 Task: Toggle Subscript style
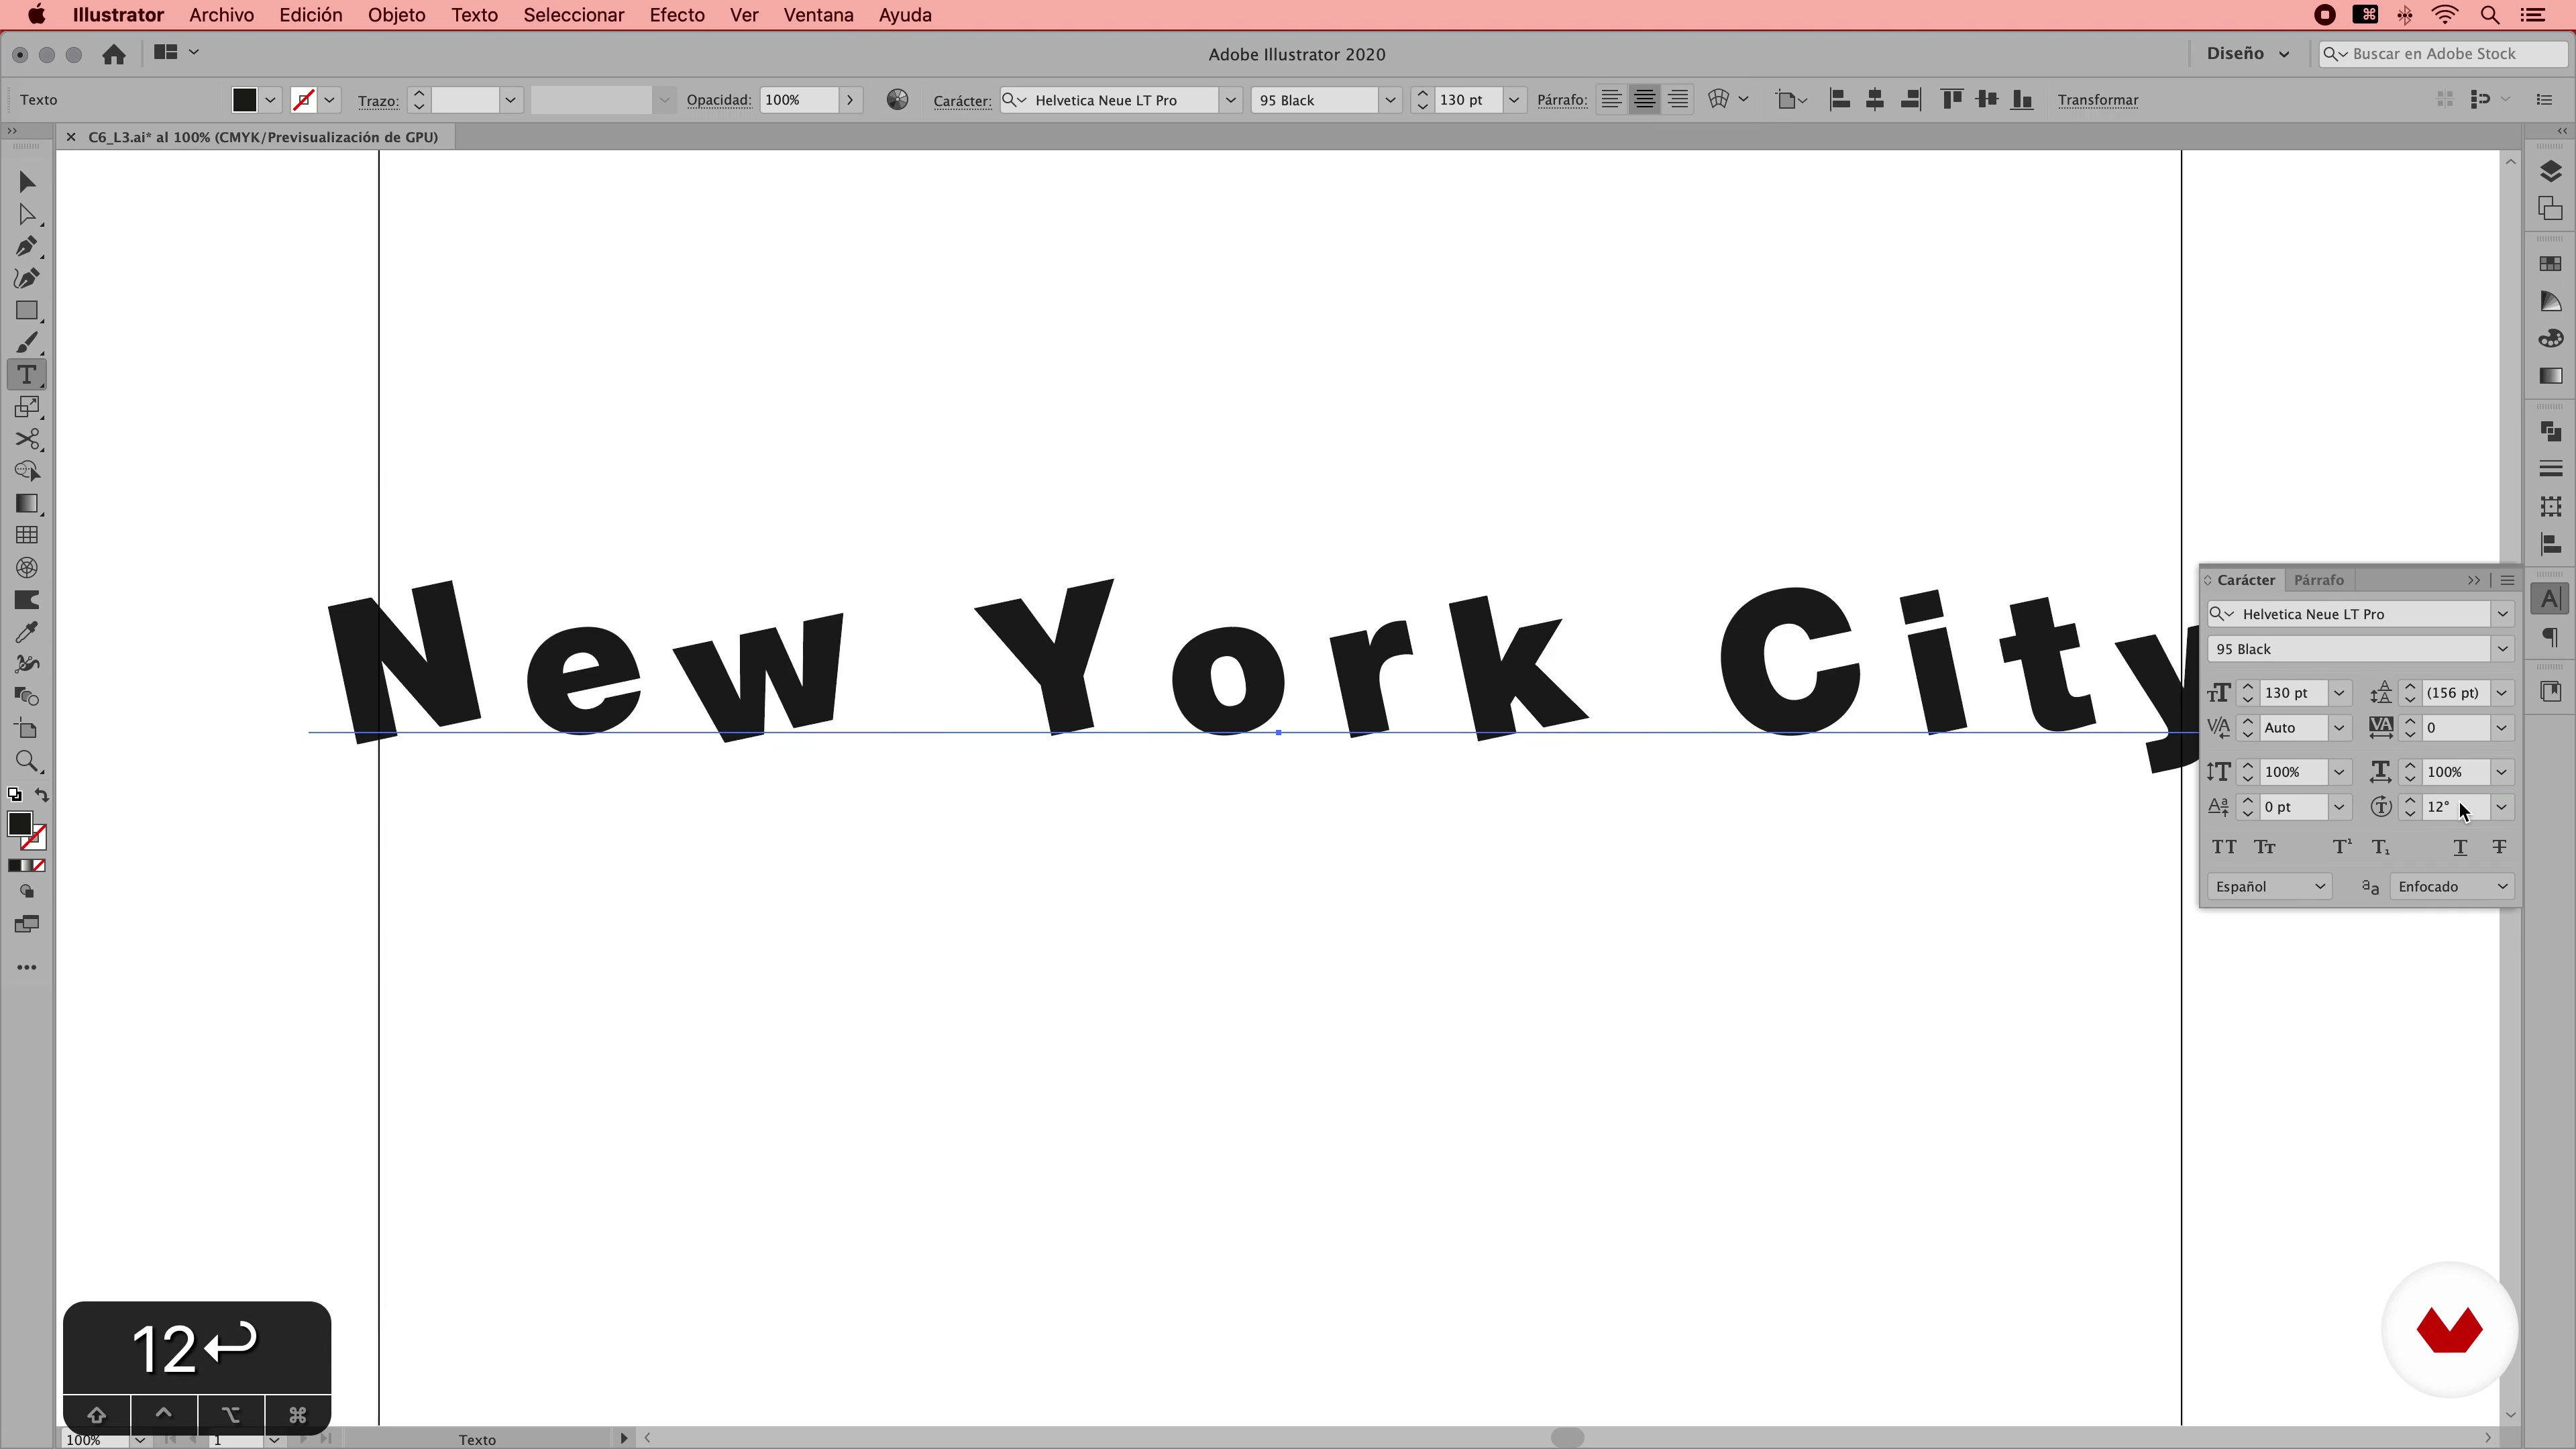coord(2381,847)
